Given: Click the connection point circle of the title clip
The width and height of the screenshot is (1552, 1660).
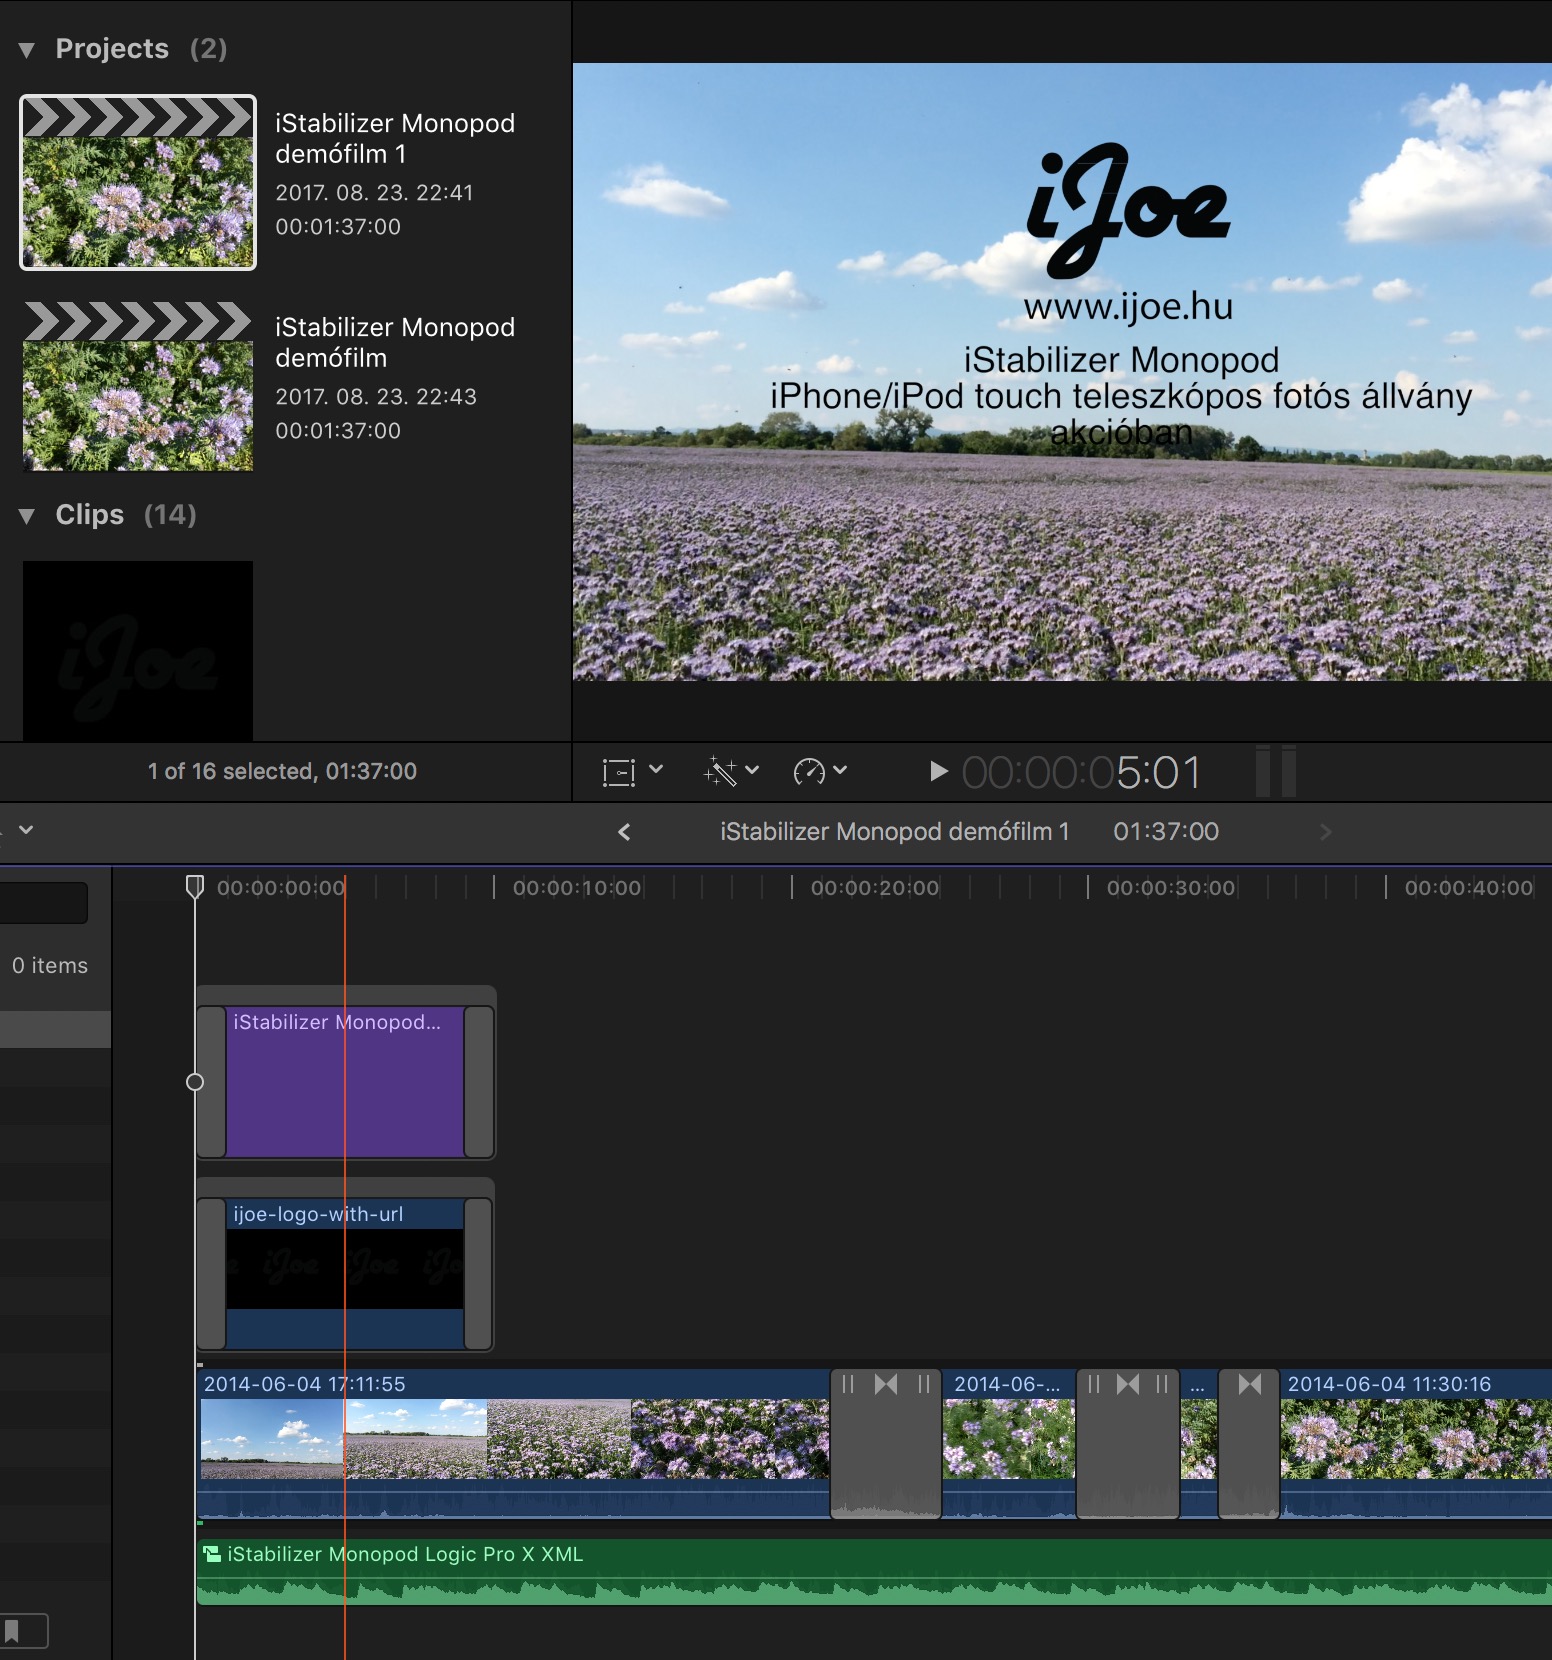Looking at the screenshot, I should pos(195,1082).
